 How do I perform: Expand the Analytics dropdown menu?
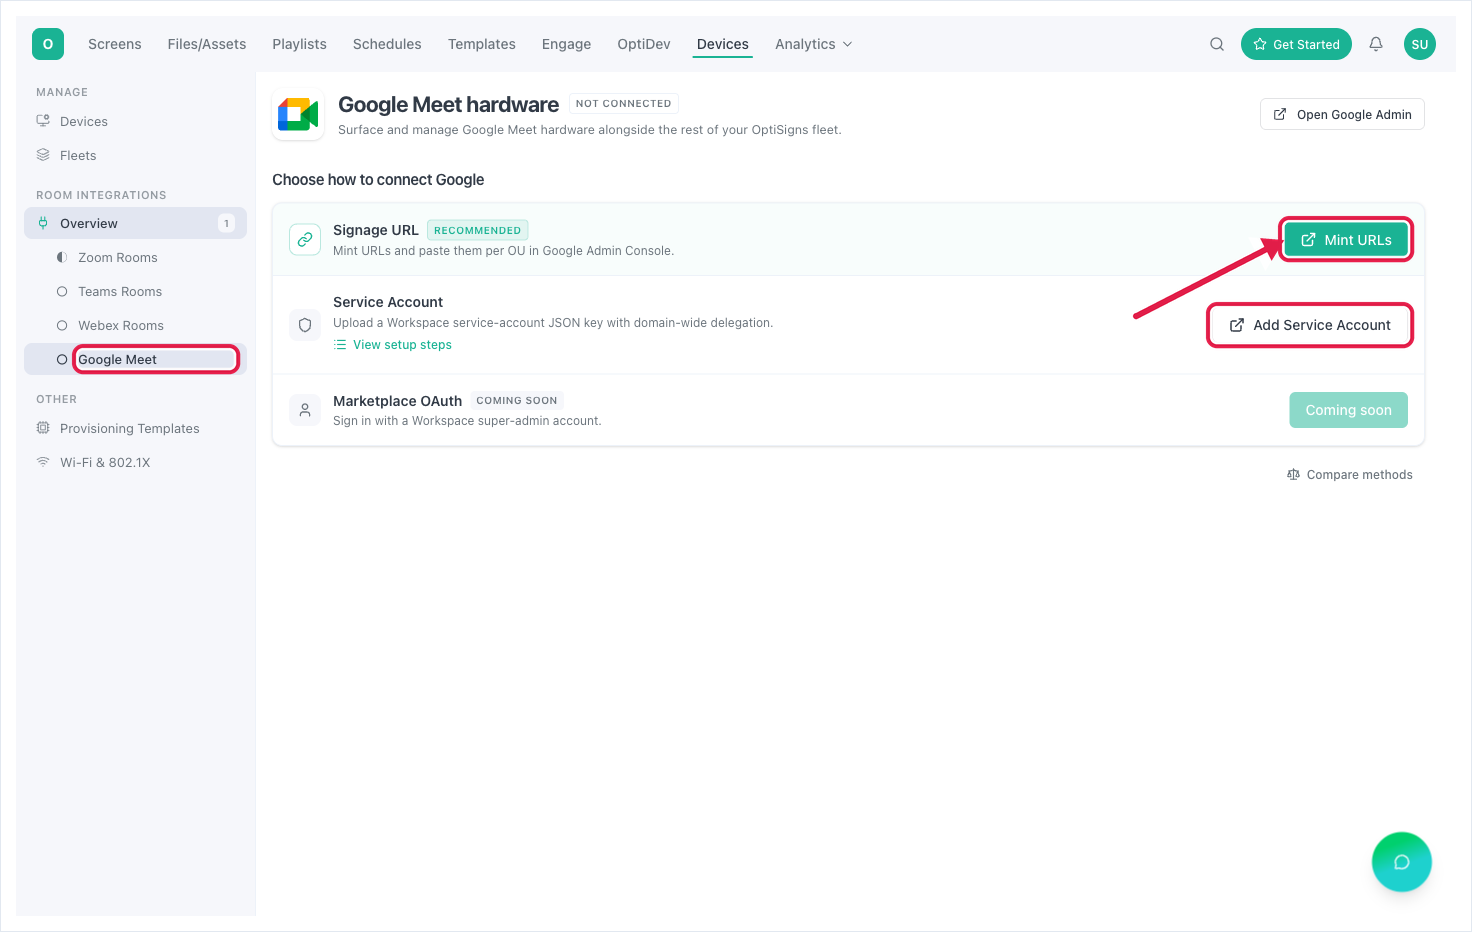(x=814, y=44)
